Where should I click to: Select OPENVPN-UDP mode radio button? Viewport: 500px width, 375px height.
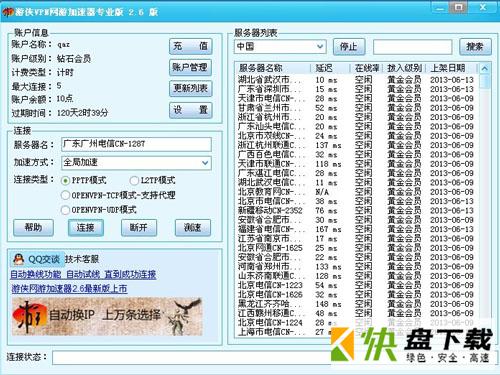(65, 210)
